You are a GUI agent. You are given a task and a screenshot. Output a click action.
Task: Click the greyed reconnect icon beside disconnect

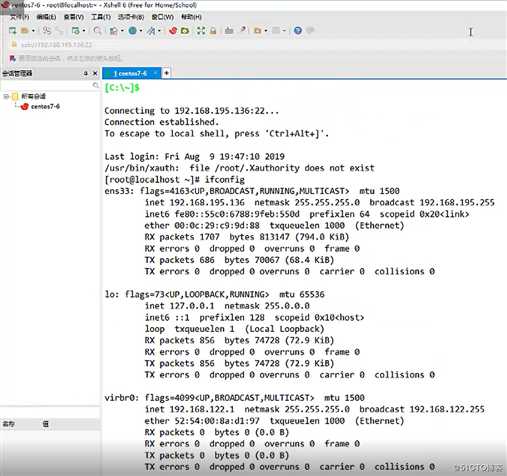[x=59, y=31]
